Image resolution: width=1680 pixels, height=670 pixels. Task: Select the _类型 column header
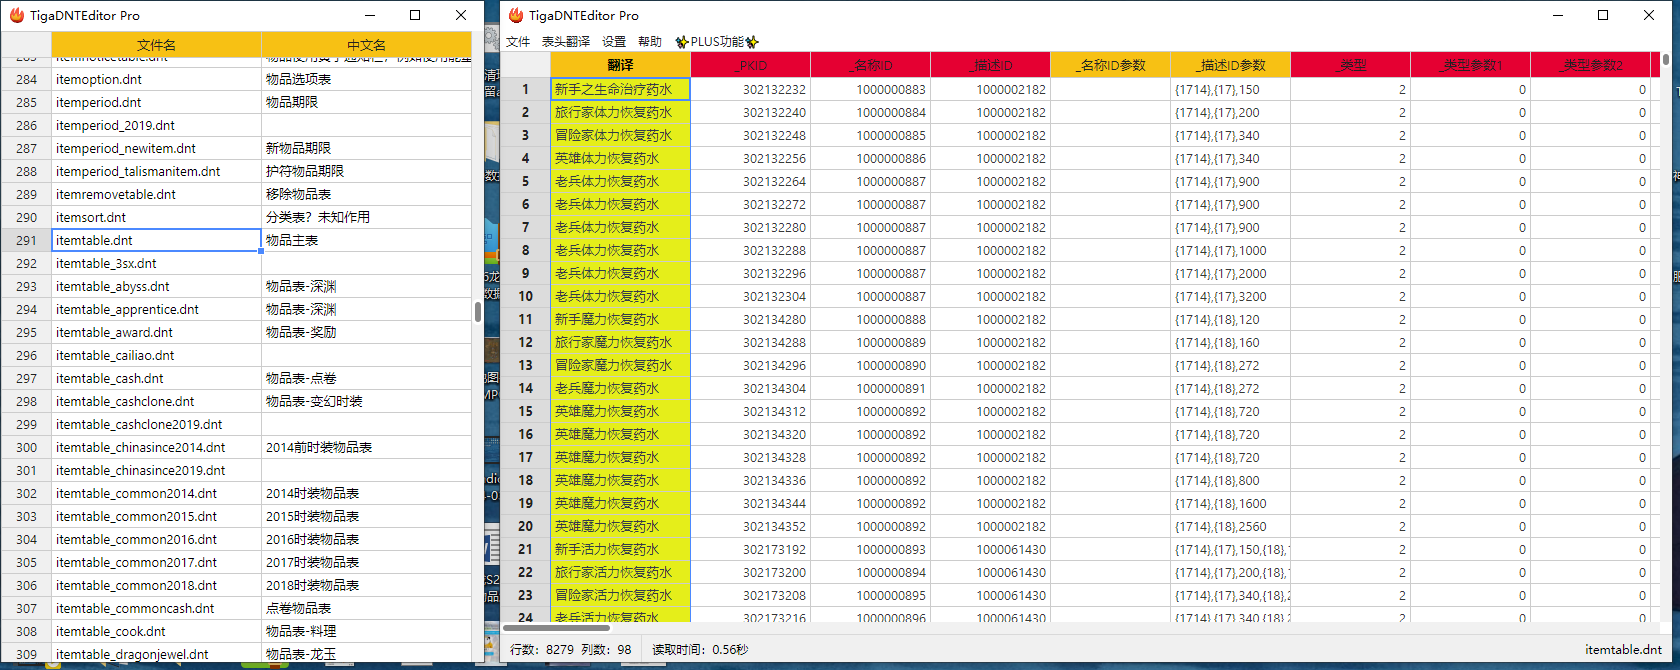(1350, 65)
